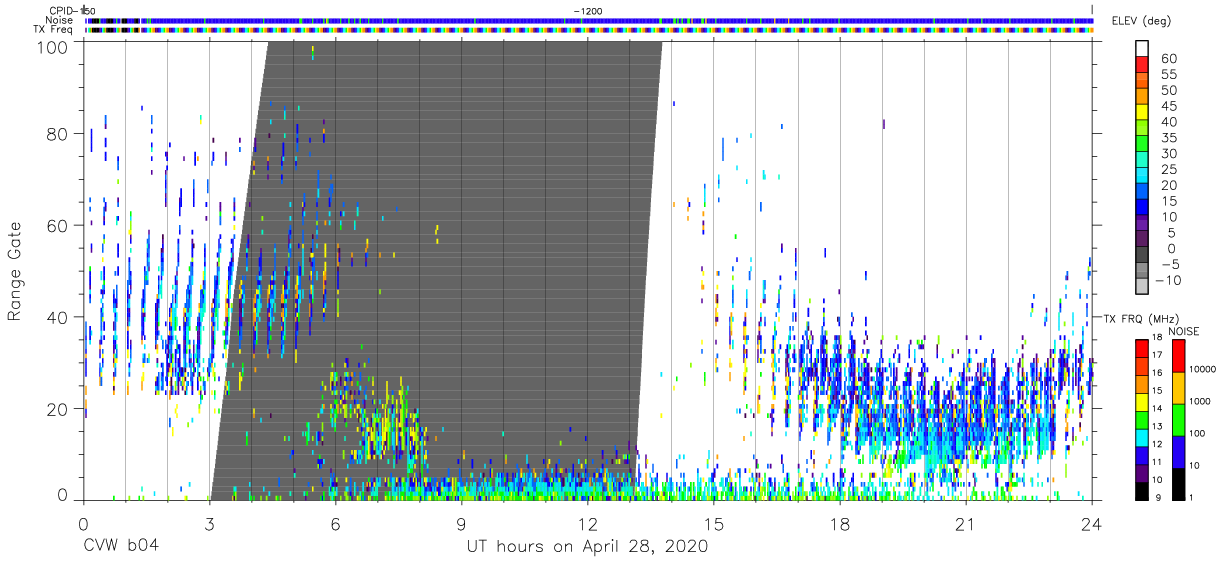Click the '50' label on the ELEV scale
1228x567 pixels.
[1169, 90]
